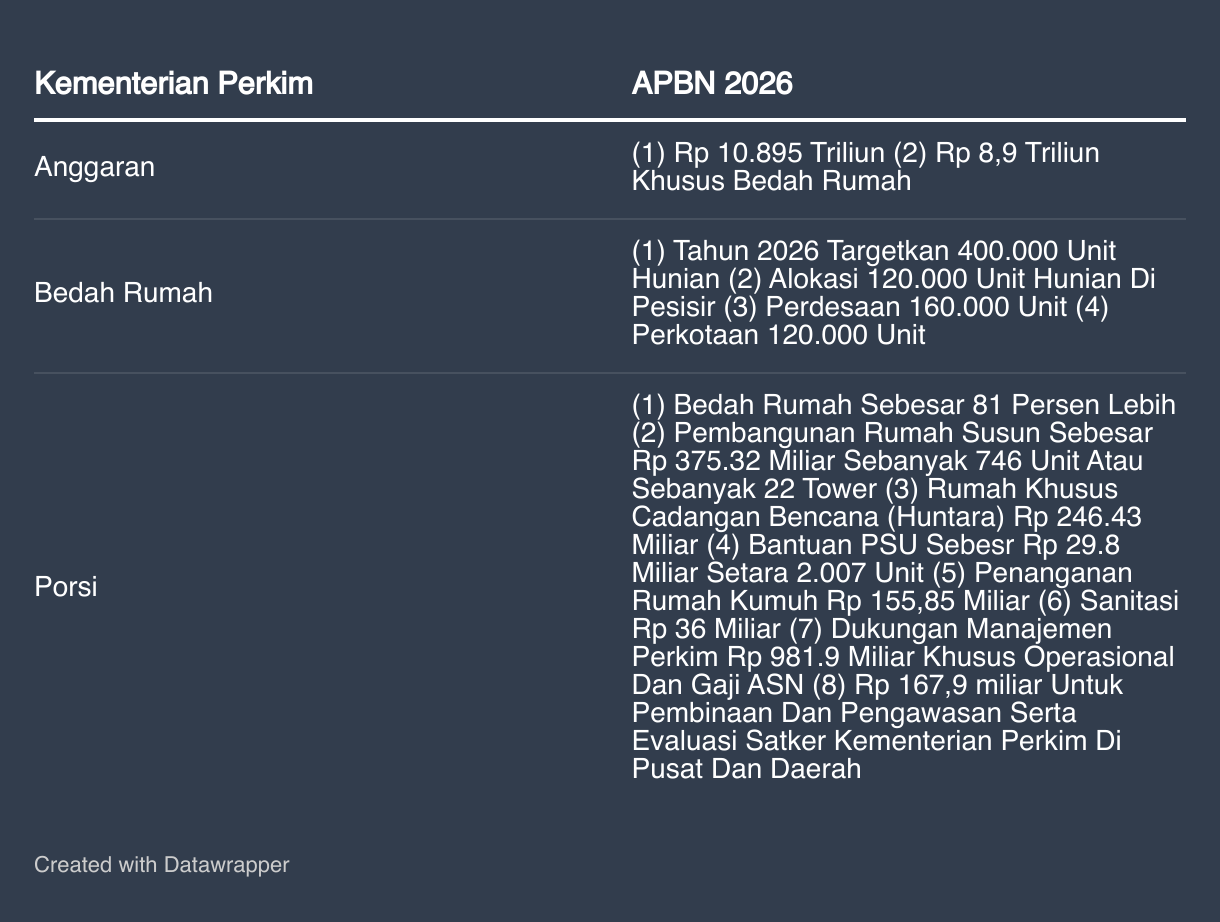The height and width of the screenshot is (922, 1220).
Task: Click the Pusat Dan Daerah text
Action: [746, 769]
